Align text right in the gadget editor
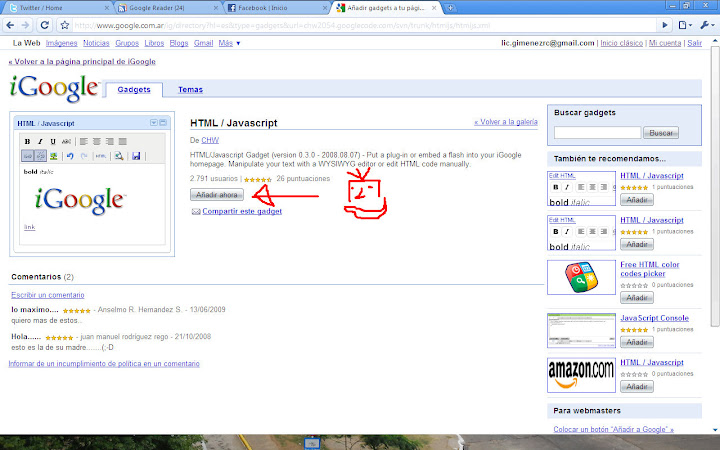Screen dimensions: 720x450 (109, 141)
